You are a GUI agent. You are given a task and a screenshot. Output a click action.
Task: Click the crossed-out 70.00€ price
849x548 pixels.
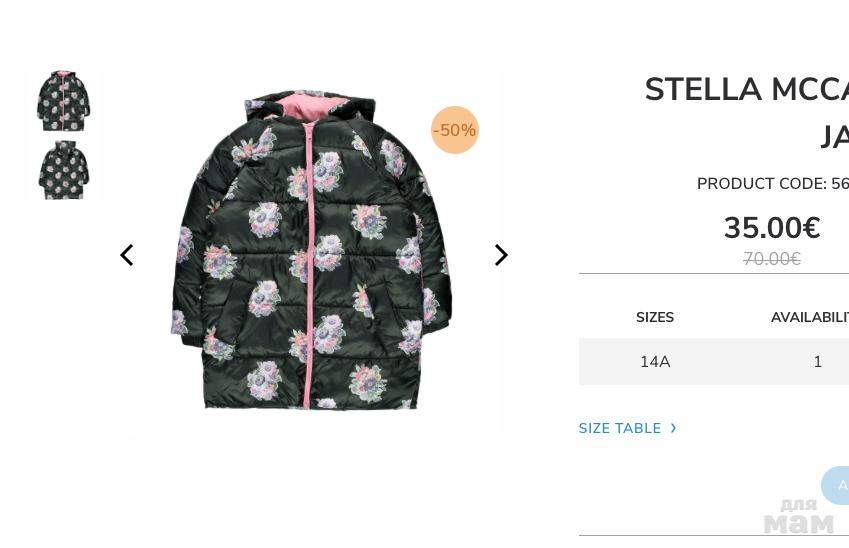tap(771, 259)
